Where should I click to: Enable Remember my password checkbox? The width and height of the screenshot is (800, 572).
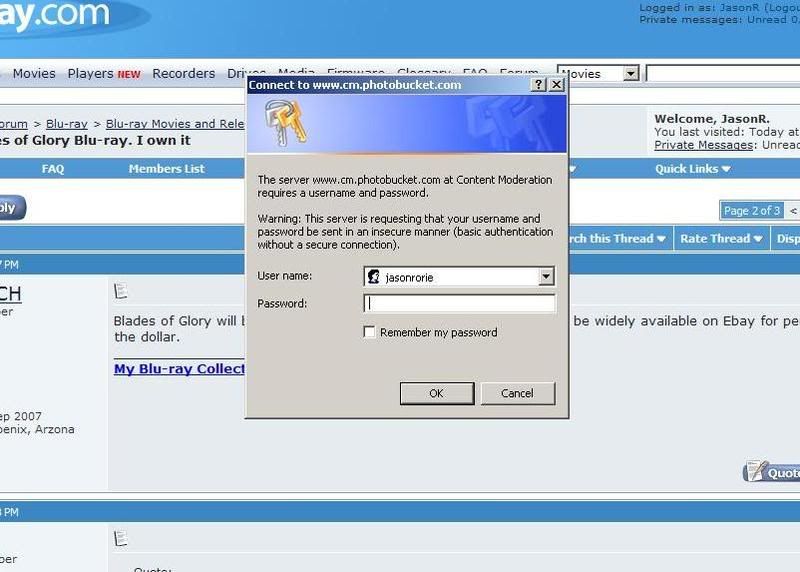point(369,332)
